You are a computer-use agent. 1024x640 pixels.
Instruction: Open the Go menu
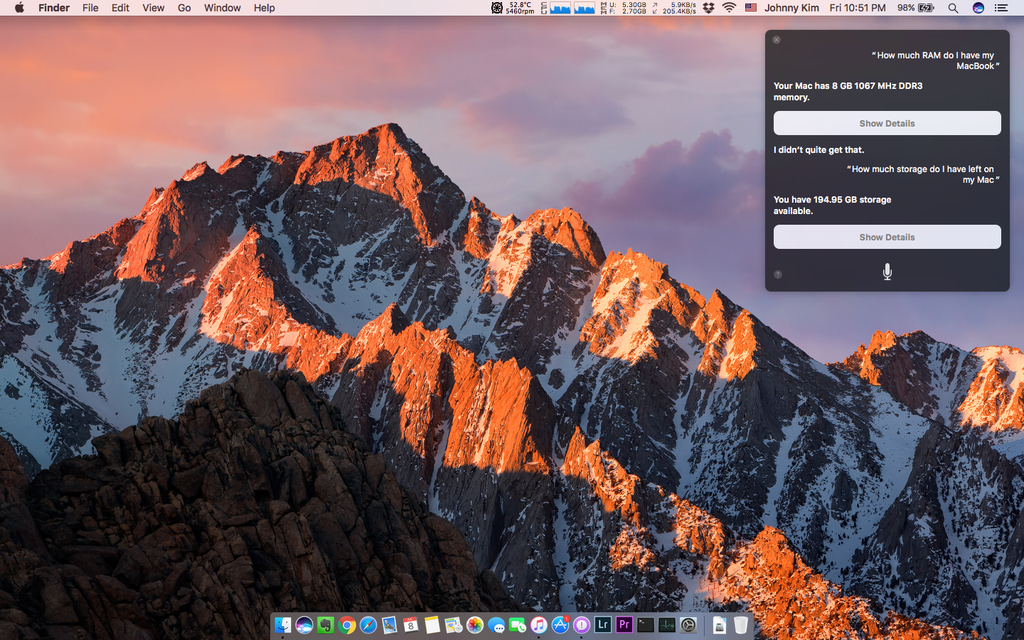184,8
